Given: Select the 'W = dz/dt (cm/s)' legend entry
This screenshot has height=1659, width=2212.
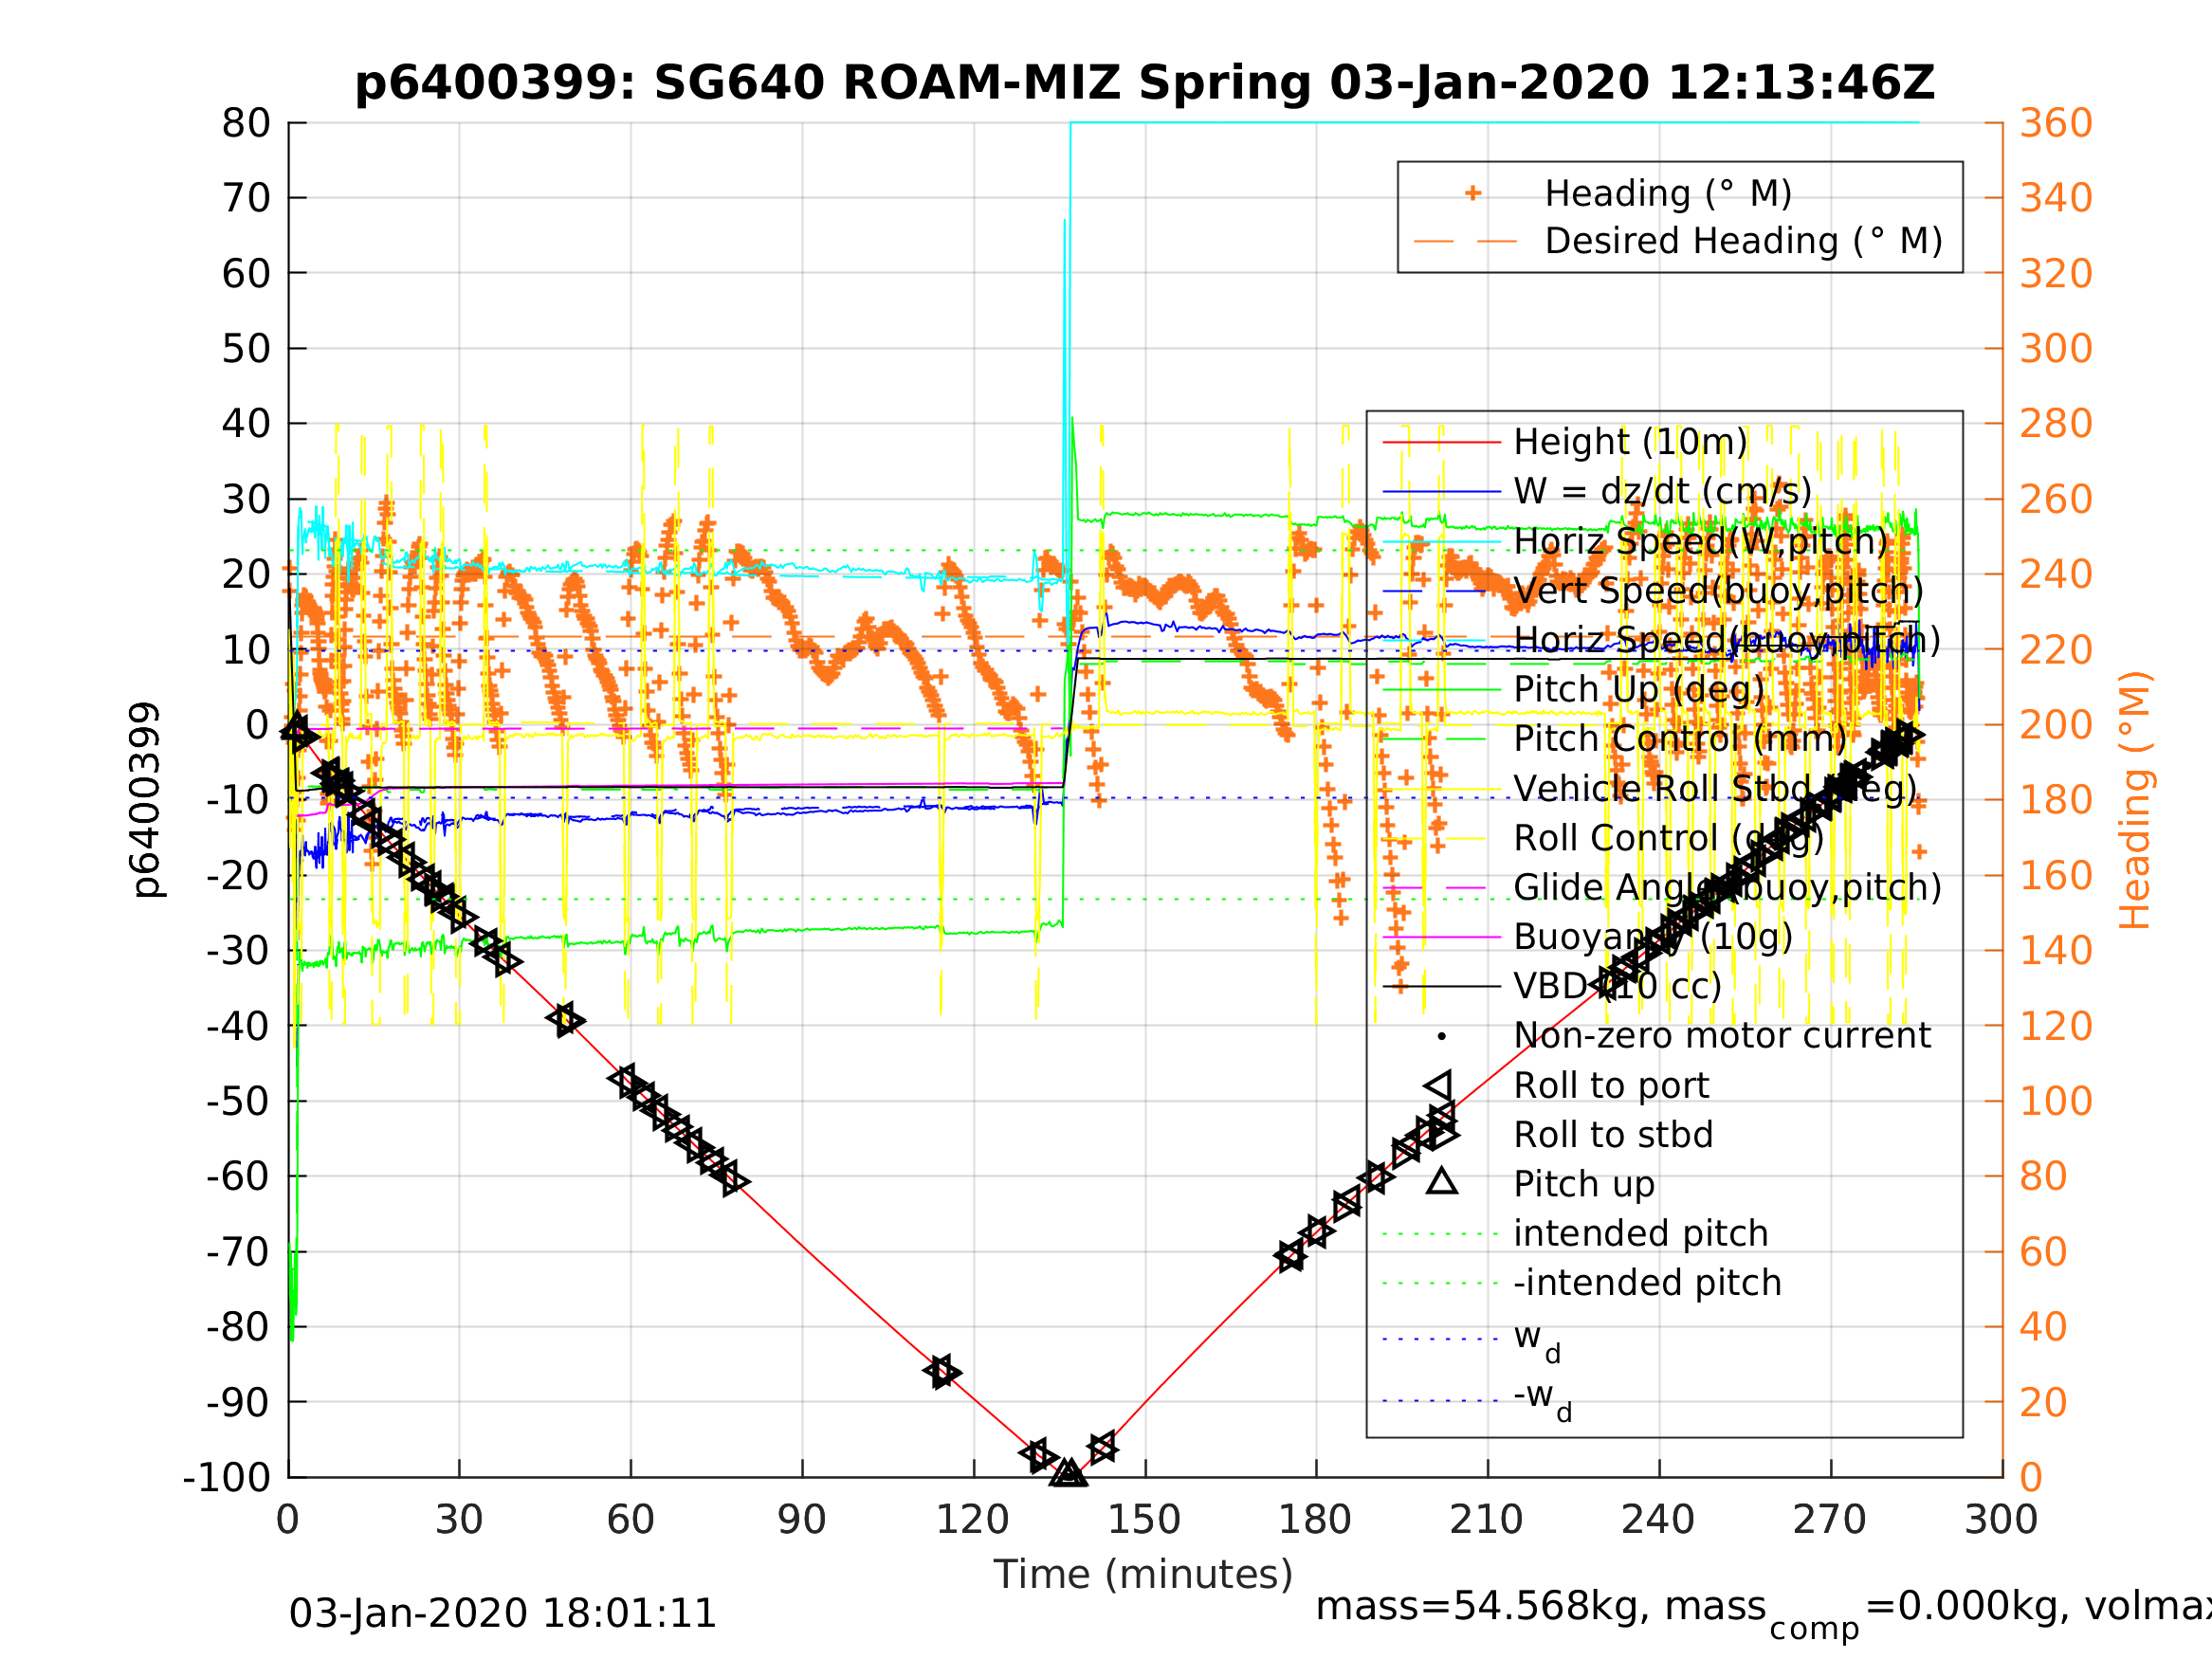Looking at the screenshot, I should [1662, 491].
